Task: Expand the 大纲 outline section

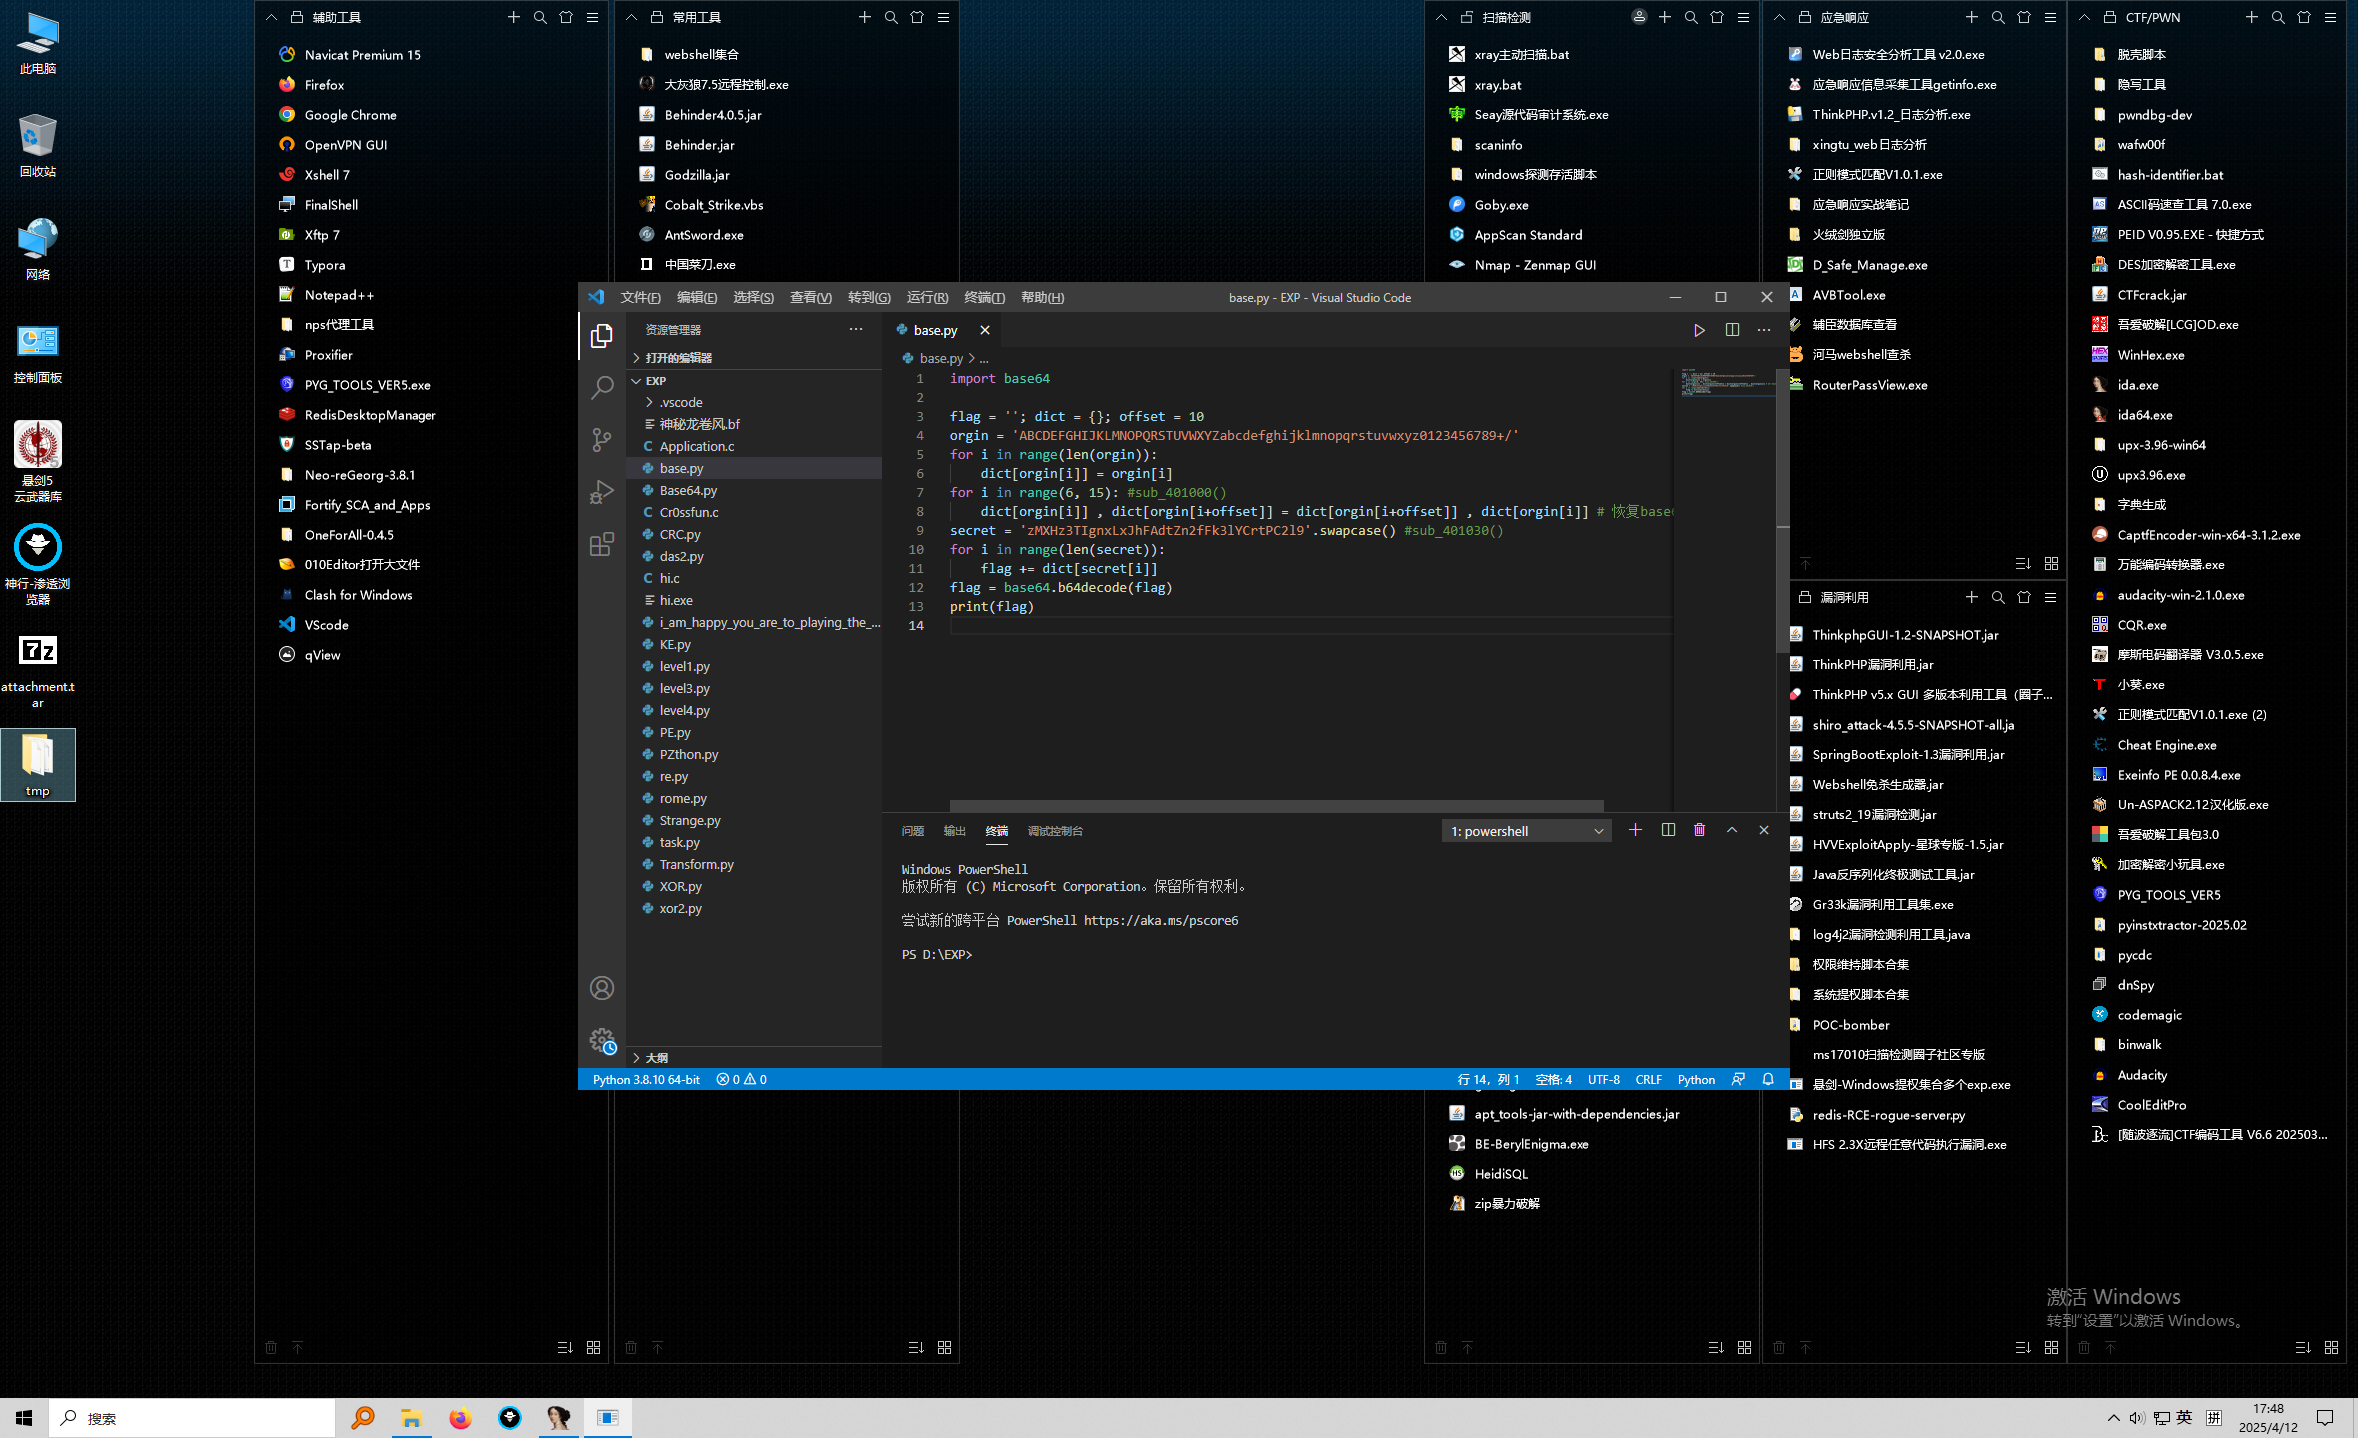Action: [x=656, y=1057]
